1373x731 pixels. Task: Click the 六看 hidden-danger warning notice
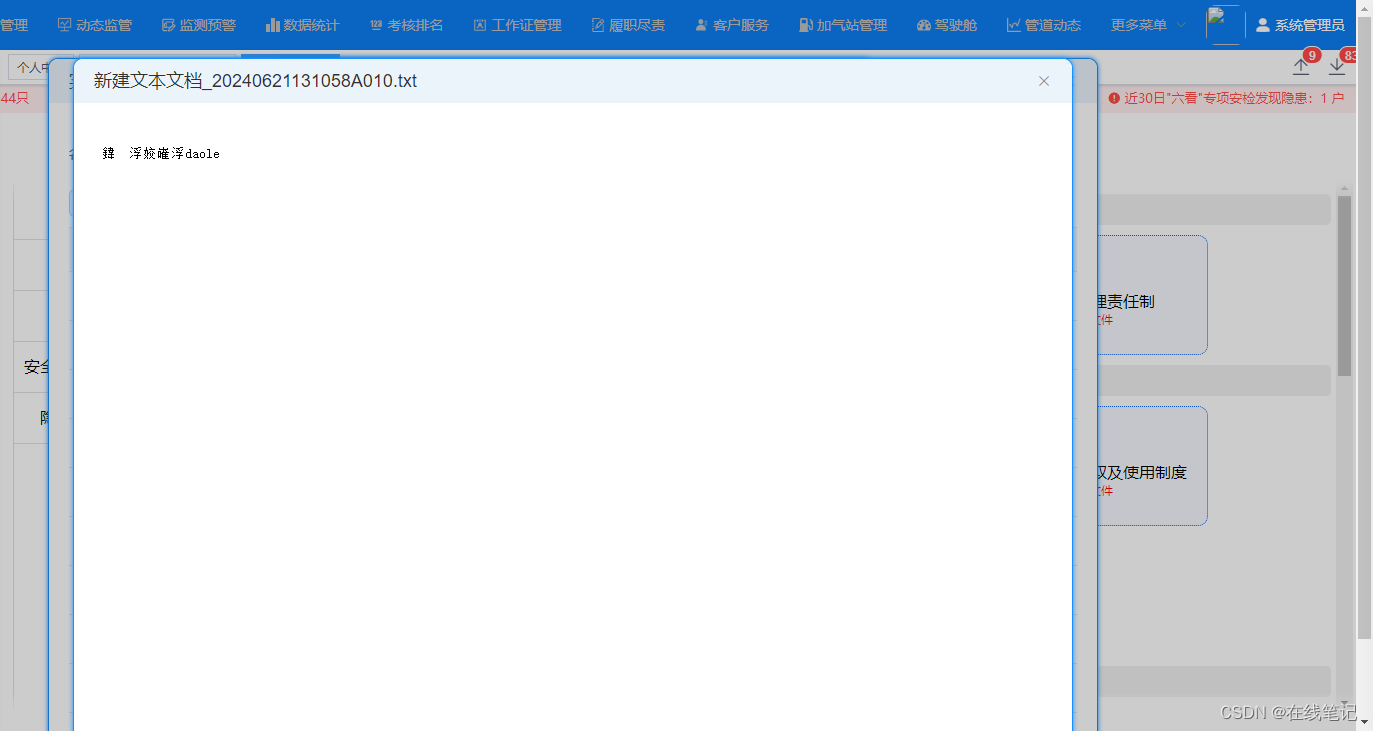tap(1226, 98)
